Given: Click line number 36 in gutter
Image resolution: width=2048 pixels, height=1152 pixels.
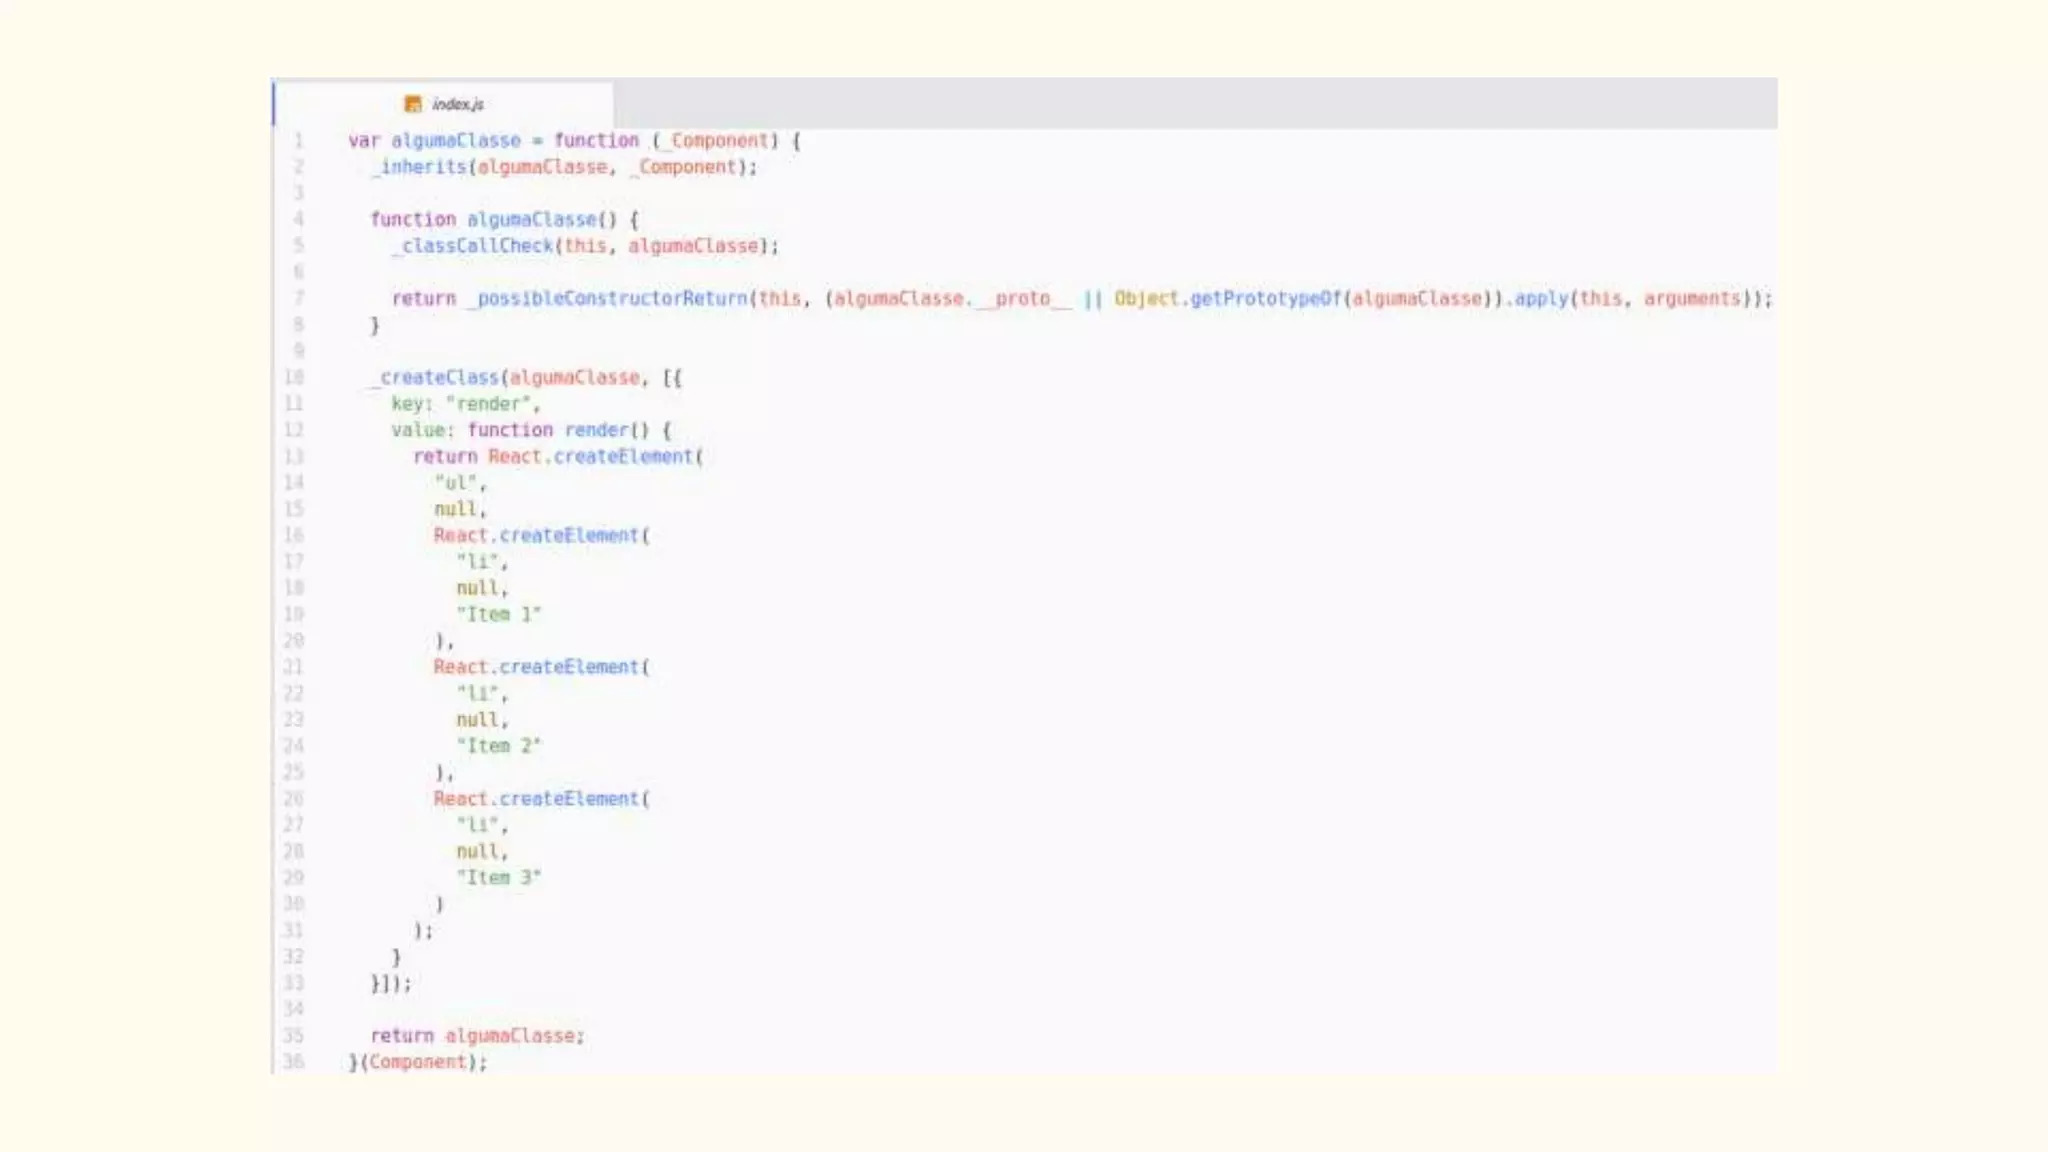Looking at the screenshot, I should pyautogui.click(x=293, y=1061).
